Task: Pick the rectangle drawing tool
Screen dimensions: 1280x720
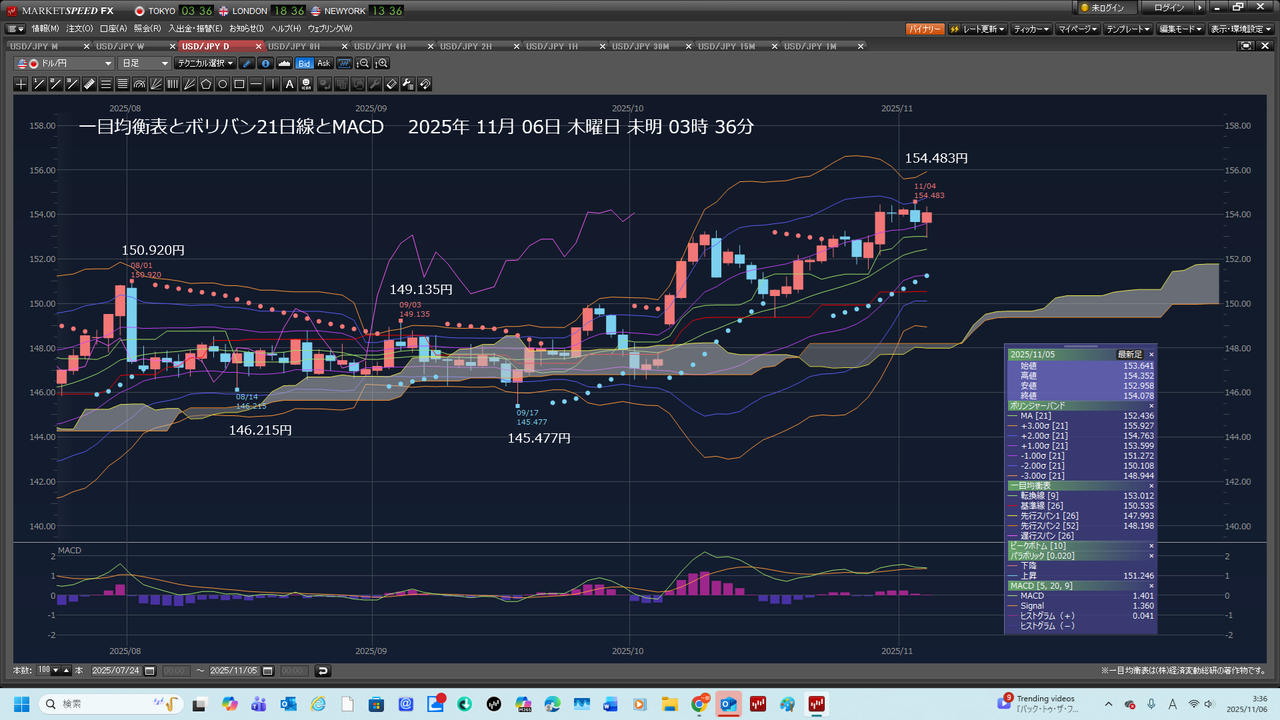Action: coord(240,84)
